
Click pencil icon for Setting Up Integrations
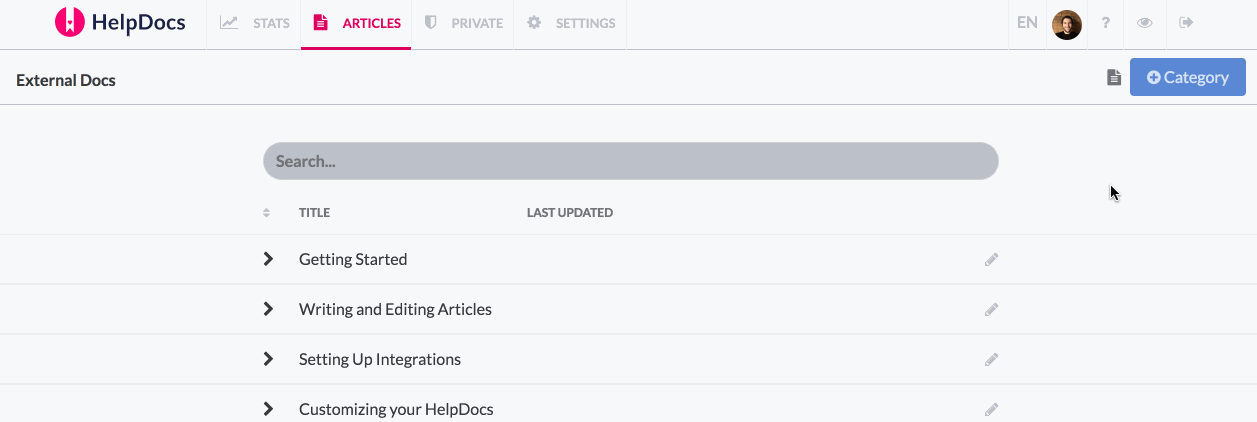[x=991, y=360]
